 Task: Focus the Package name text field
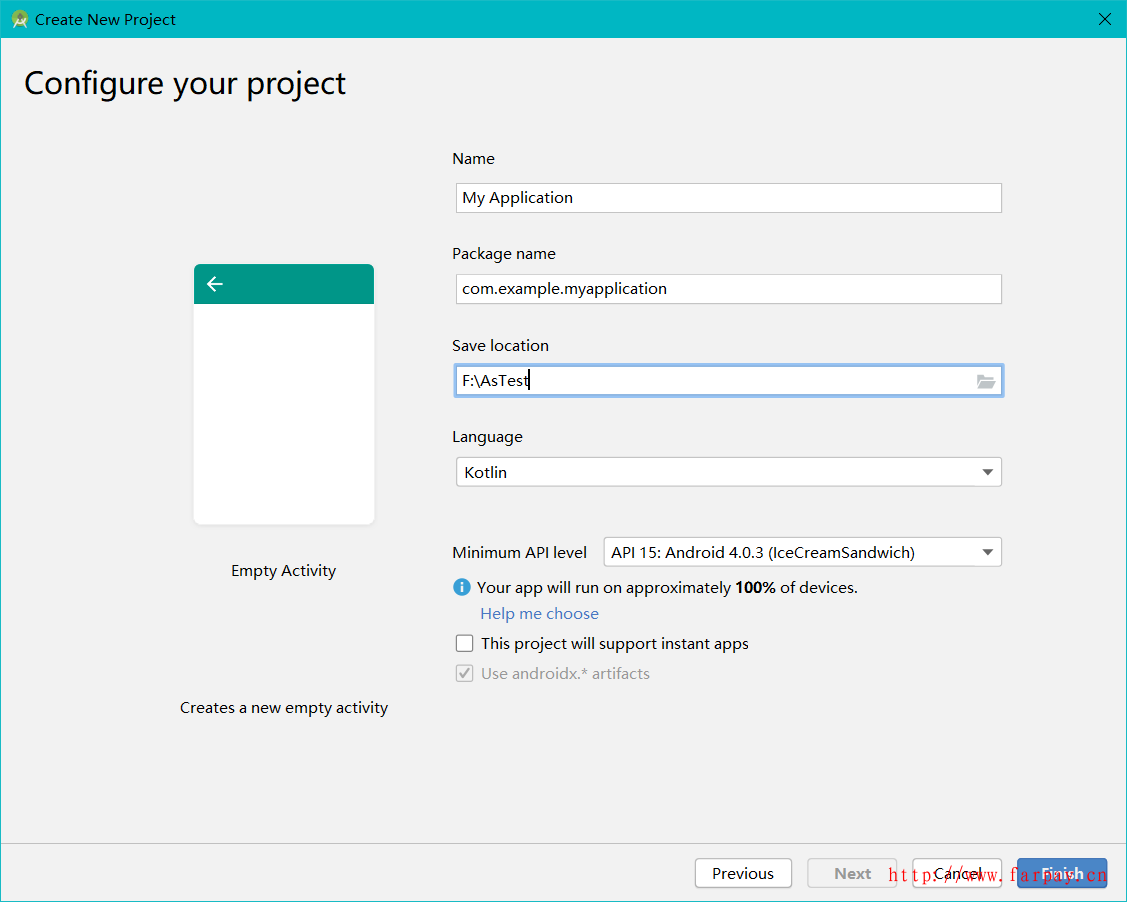(x=728, y=289)
